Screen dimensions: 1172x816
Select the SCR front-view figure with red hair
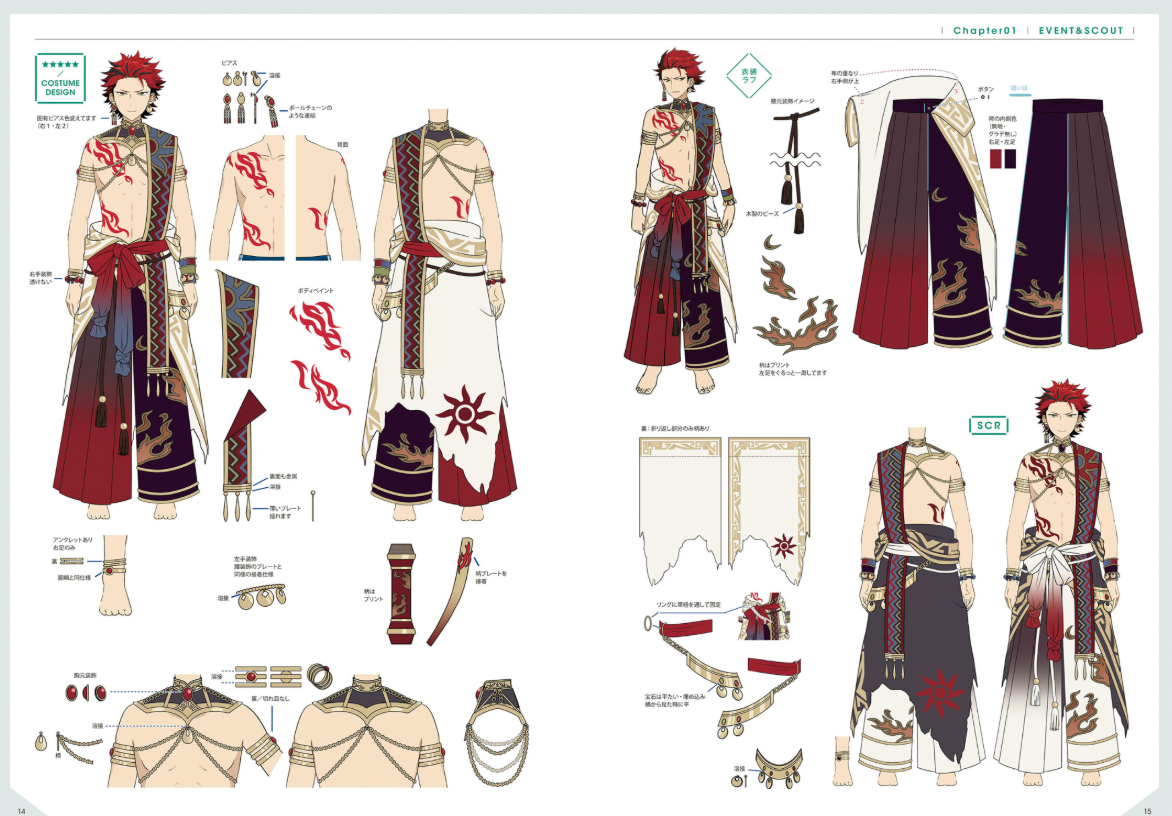(x=1061, y=583)
